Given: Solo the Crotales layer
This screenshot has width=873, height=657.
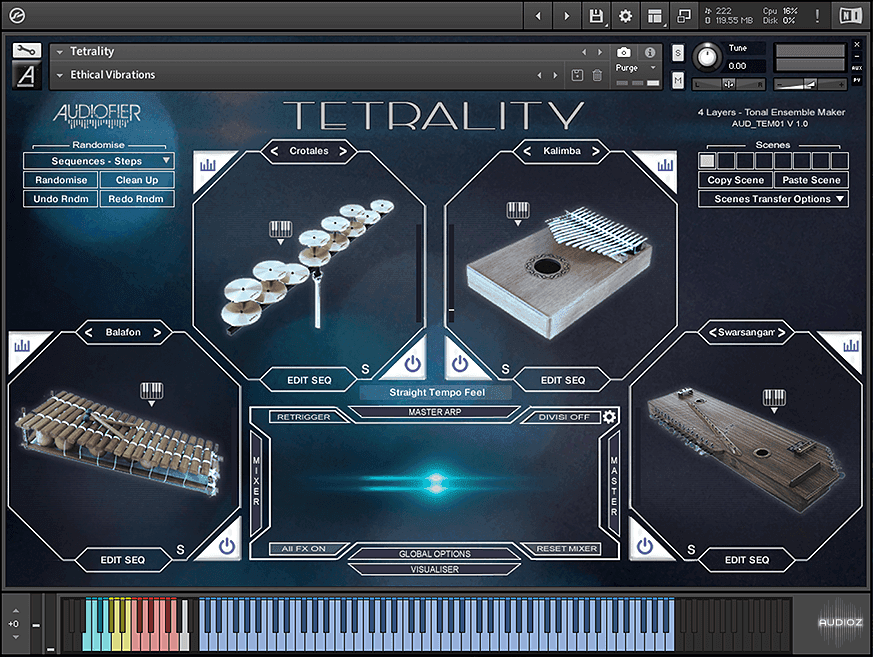Looking at the screenshot, I should (365, 369).
